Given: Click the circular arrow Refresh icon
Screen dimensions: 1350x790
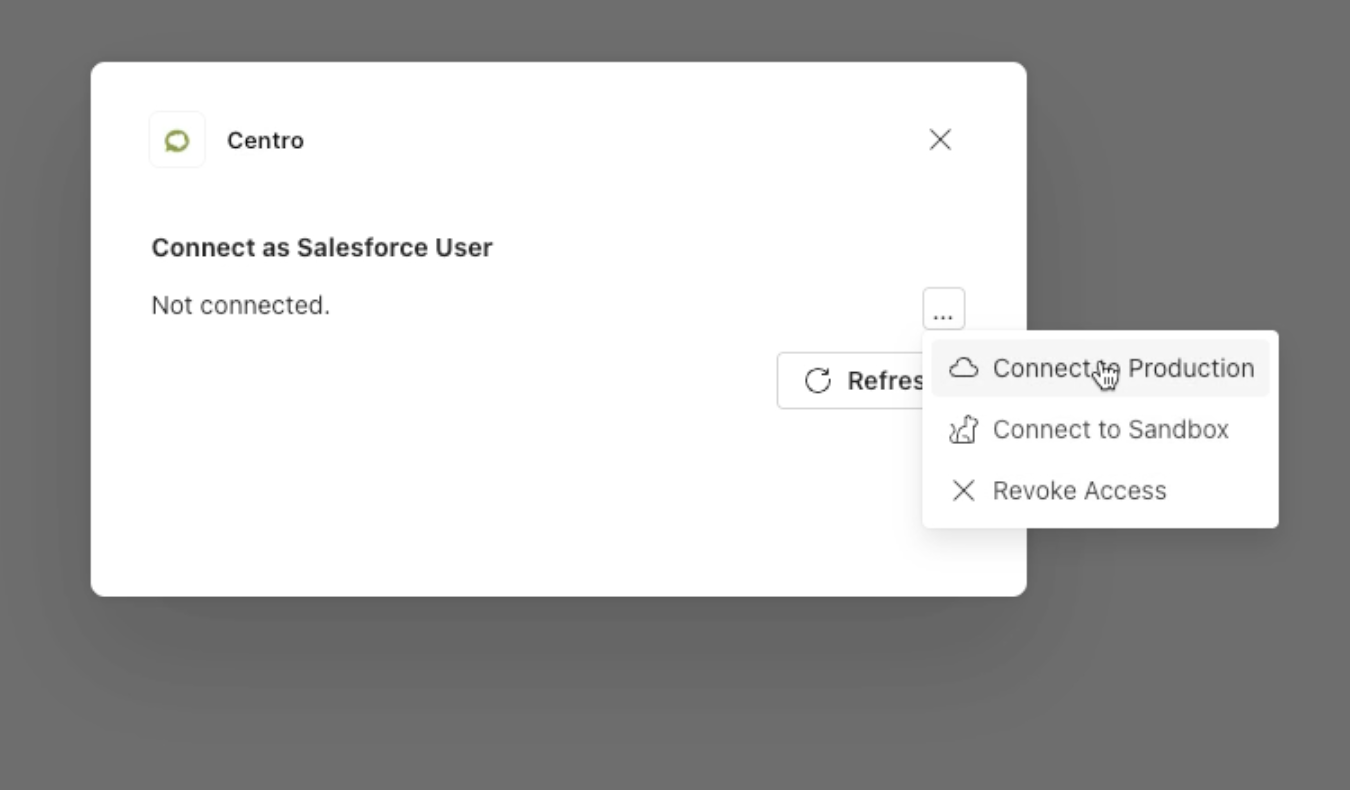Looking at the screenshot, I should [x=818, y=381].
